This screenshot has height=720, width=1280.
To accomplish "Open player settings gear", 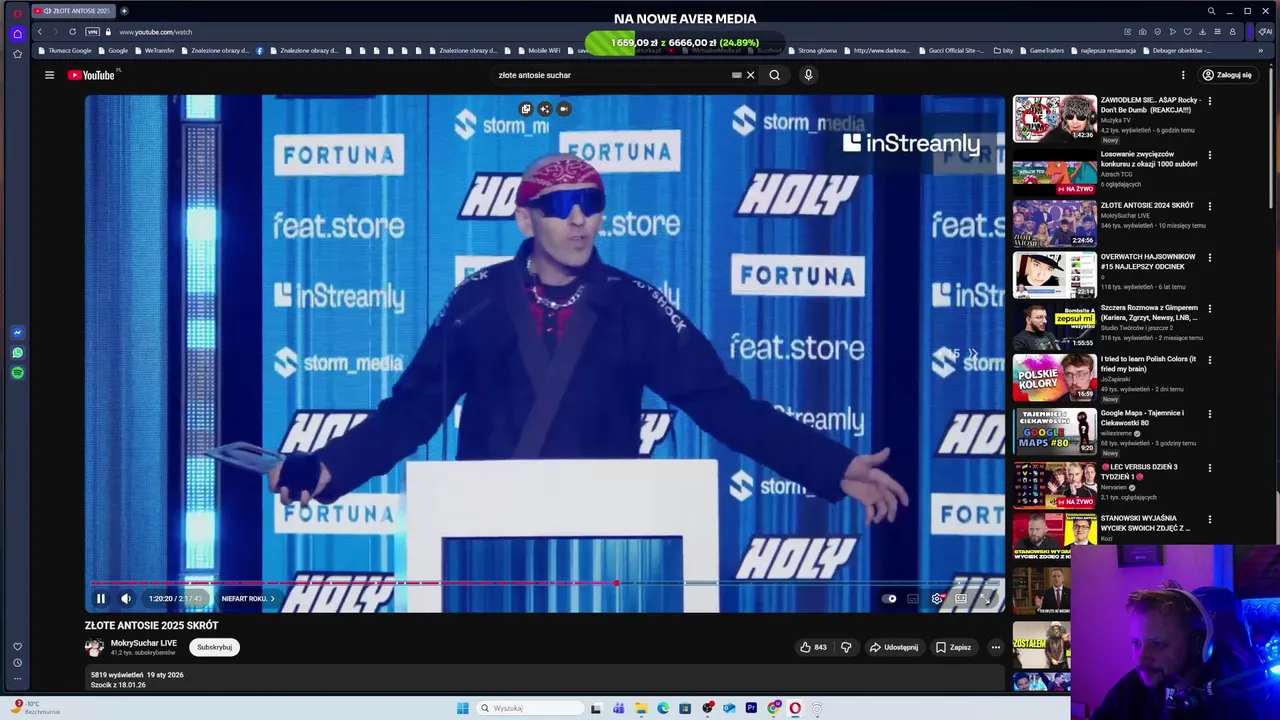I will pyautogui.click(x=937, y=599).
